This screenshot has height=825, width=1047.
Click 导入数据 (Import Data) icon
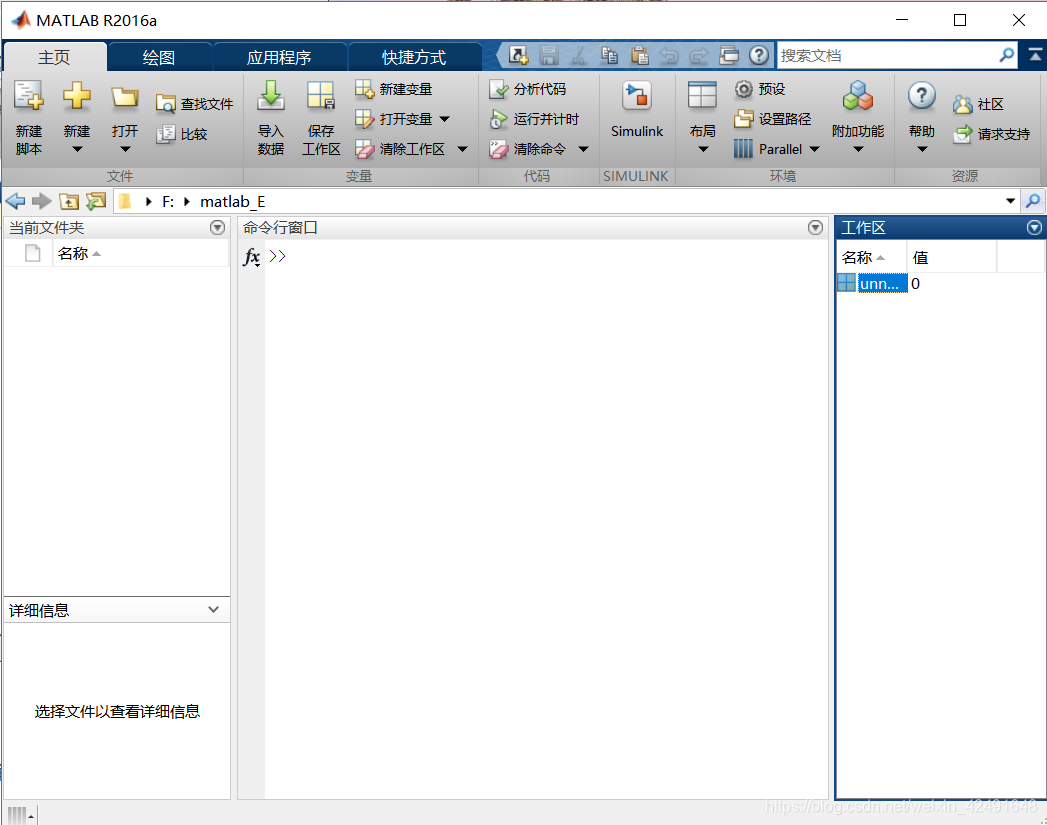point(270,96)
